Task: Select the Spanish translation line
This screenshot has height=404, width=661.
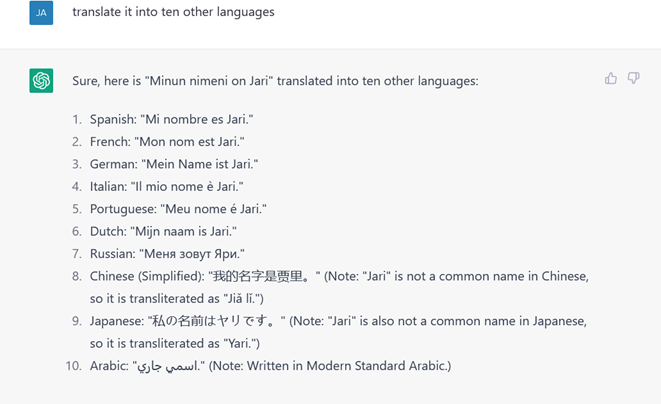Action: click(x=172, y=119)
